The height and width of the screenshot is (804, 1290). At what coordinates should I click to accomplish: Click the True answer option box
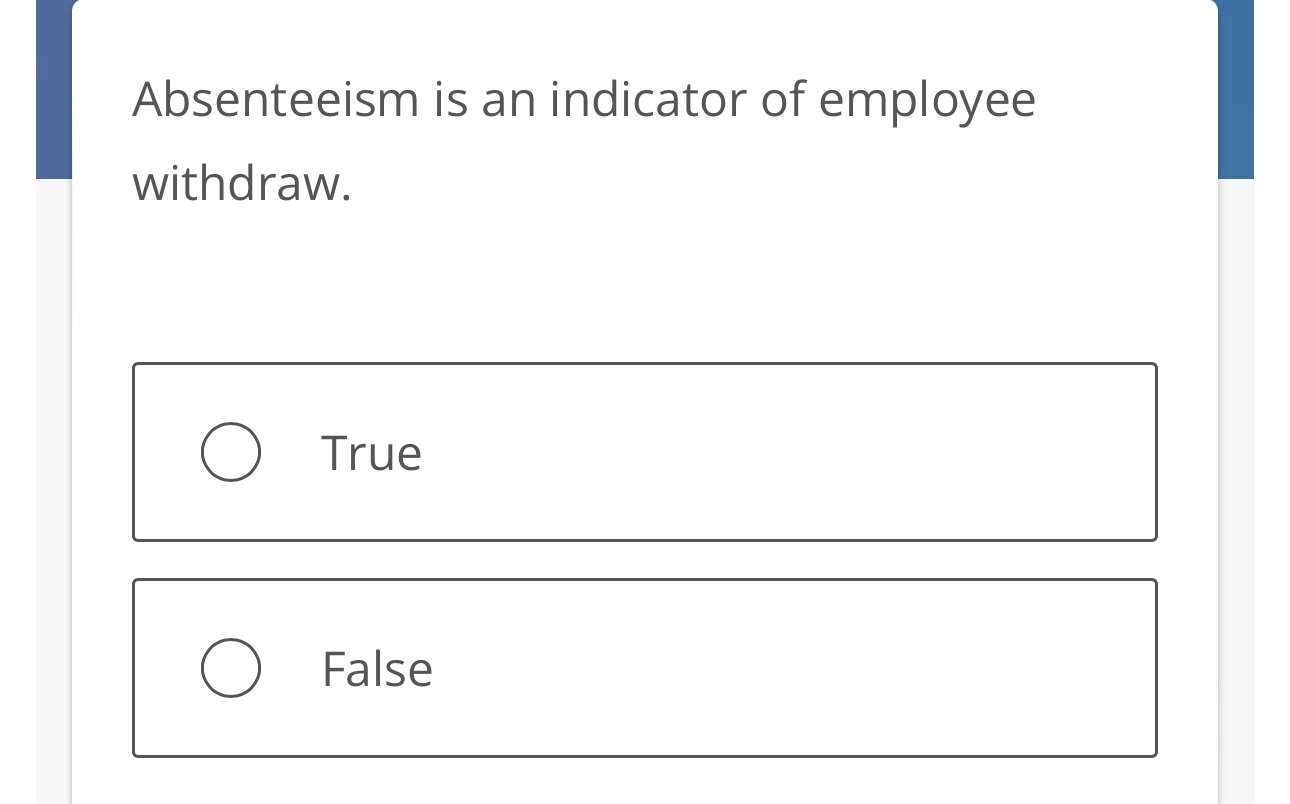tap(645, 452)
